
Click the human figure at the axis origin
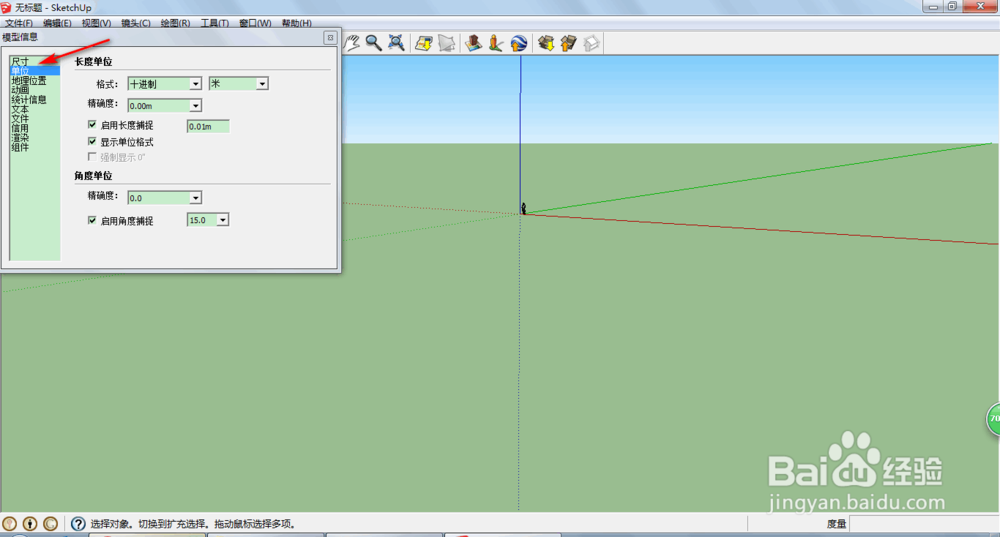click(x=524, y=209)
